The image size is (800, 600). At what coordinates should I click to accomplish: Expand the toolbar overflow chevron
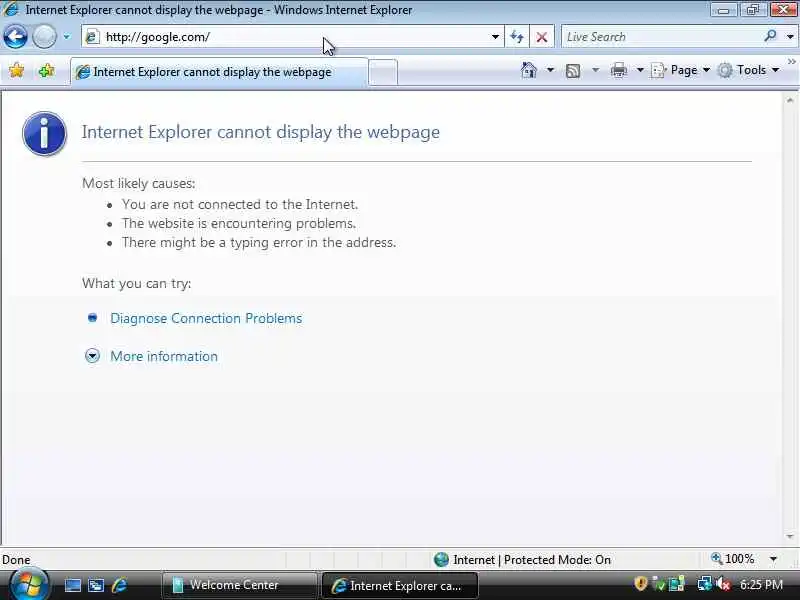point(791,62)
